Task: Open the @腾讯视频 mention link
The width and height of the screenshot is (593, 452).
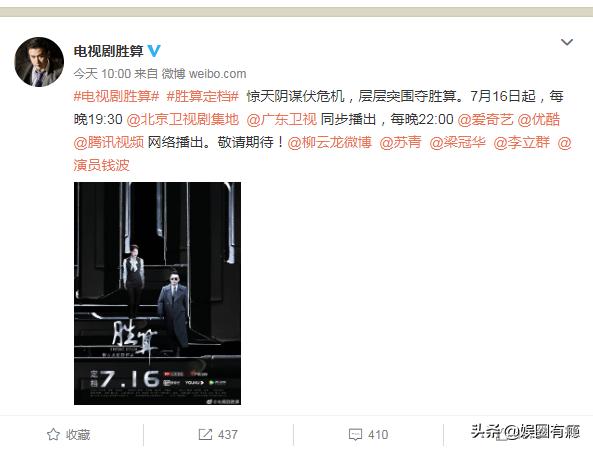Action: click(109, 143)
